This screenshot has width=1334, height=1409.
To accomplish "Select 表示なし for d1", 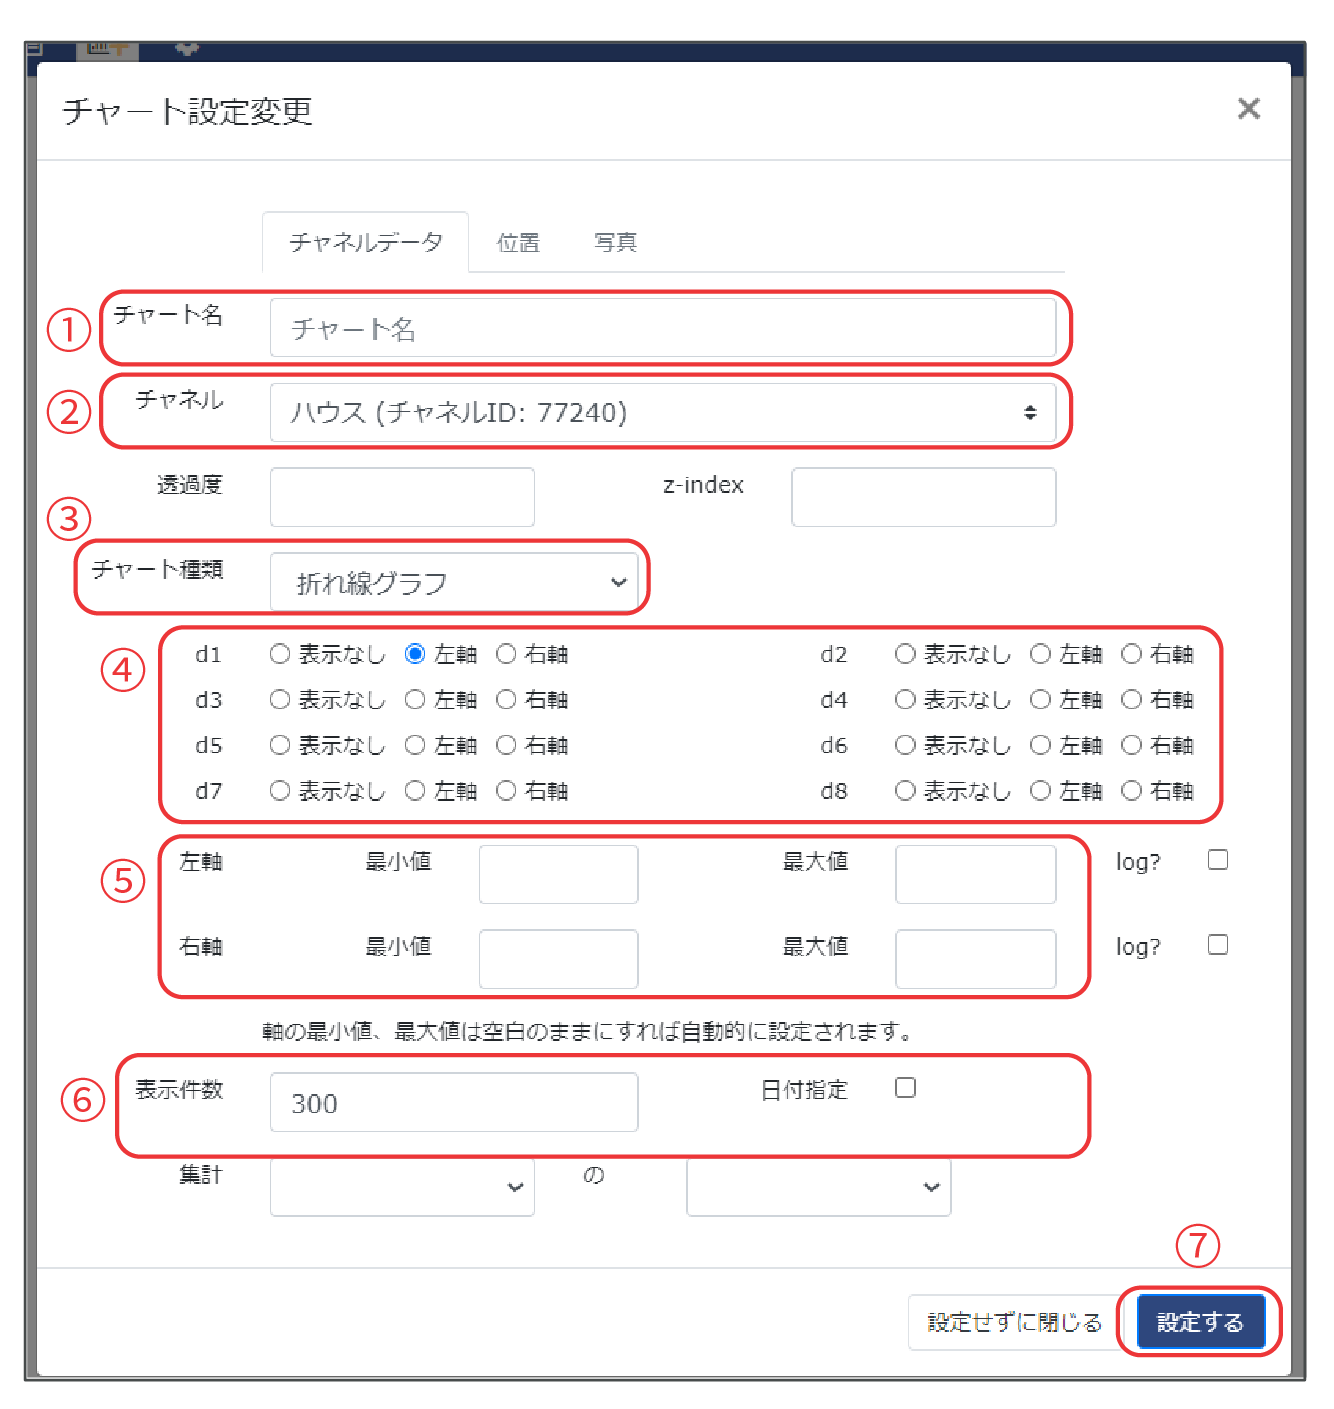I will 280,654.
